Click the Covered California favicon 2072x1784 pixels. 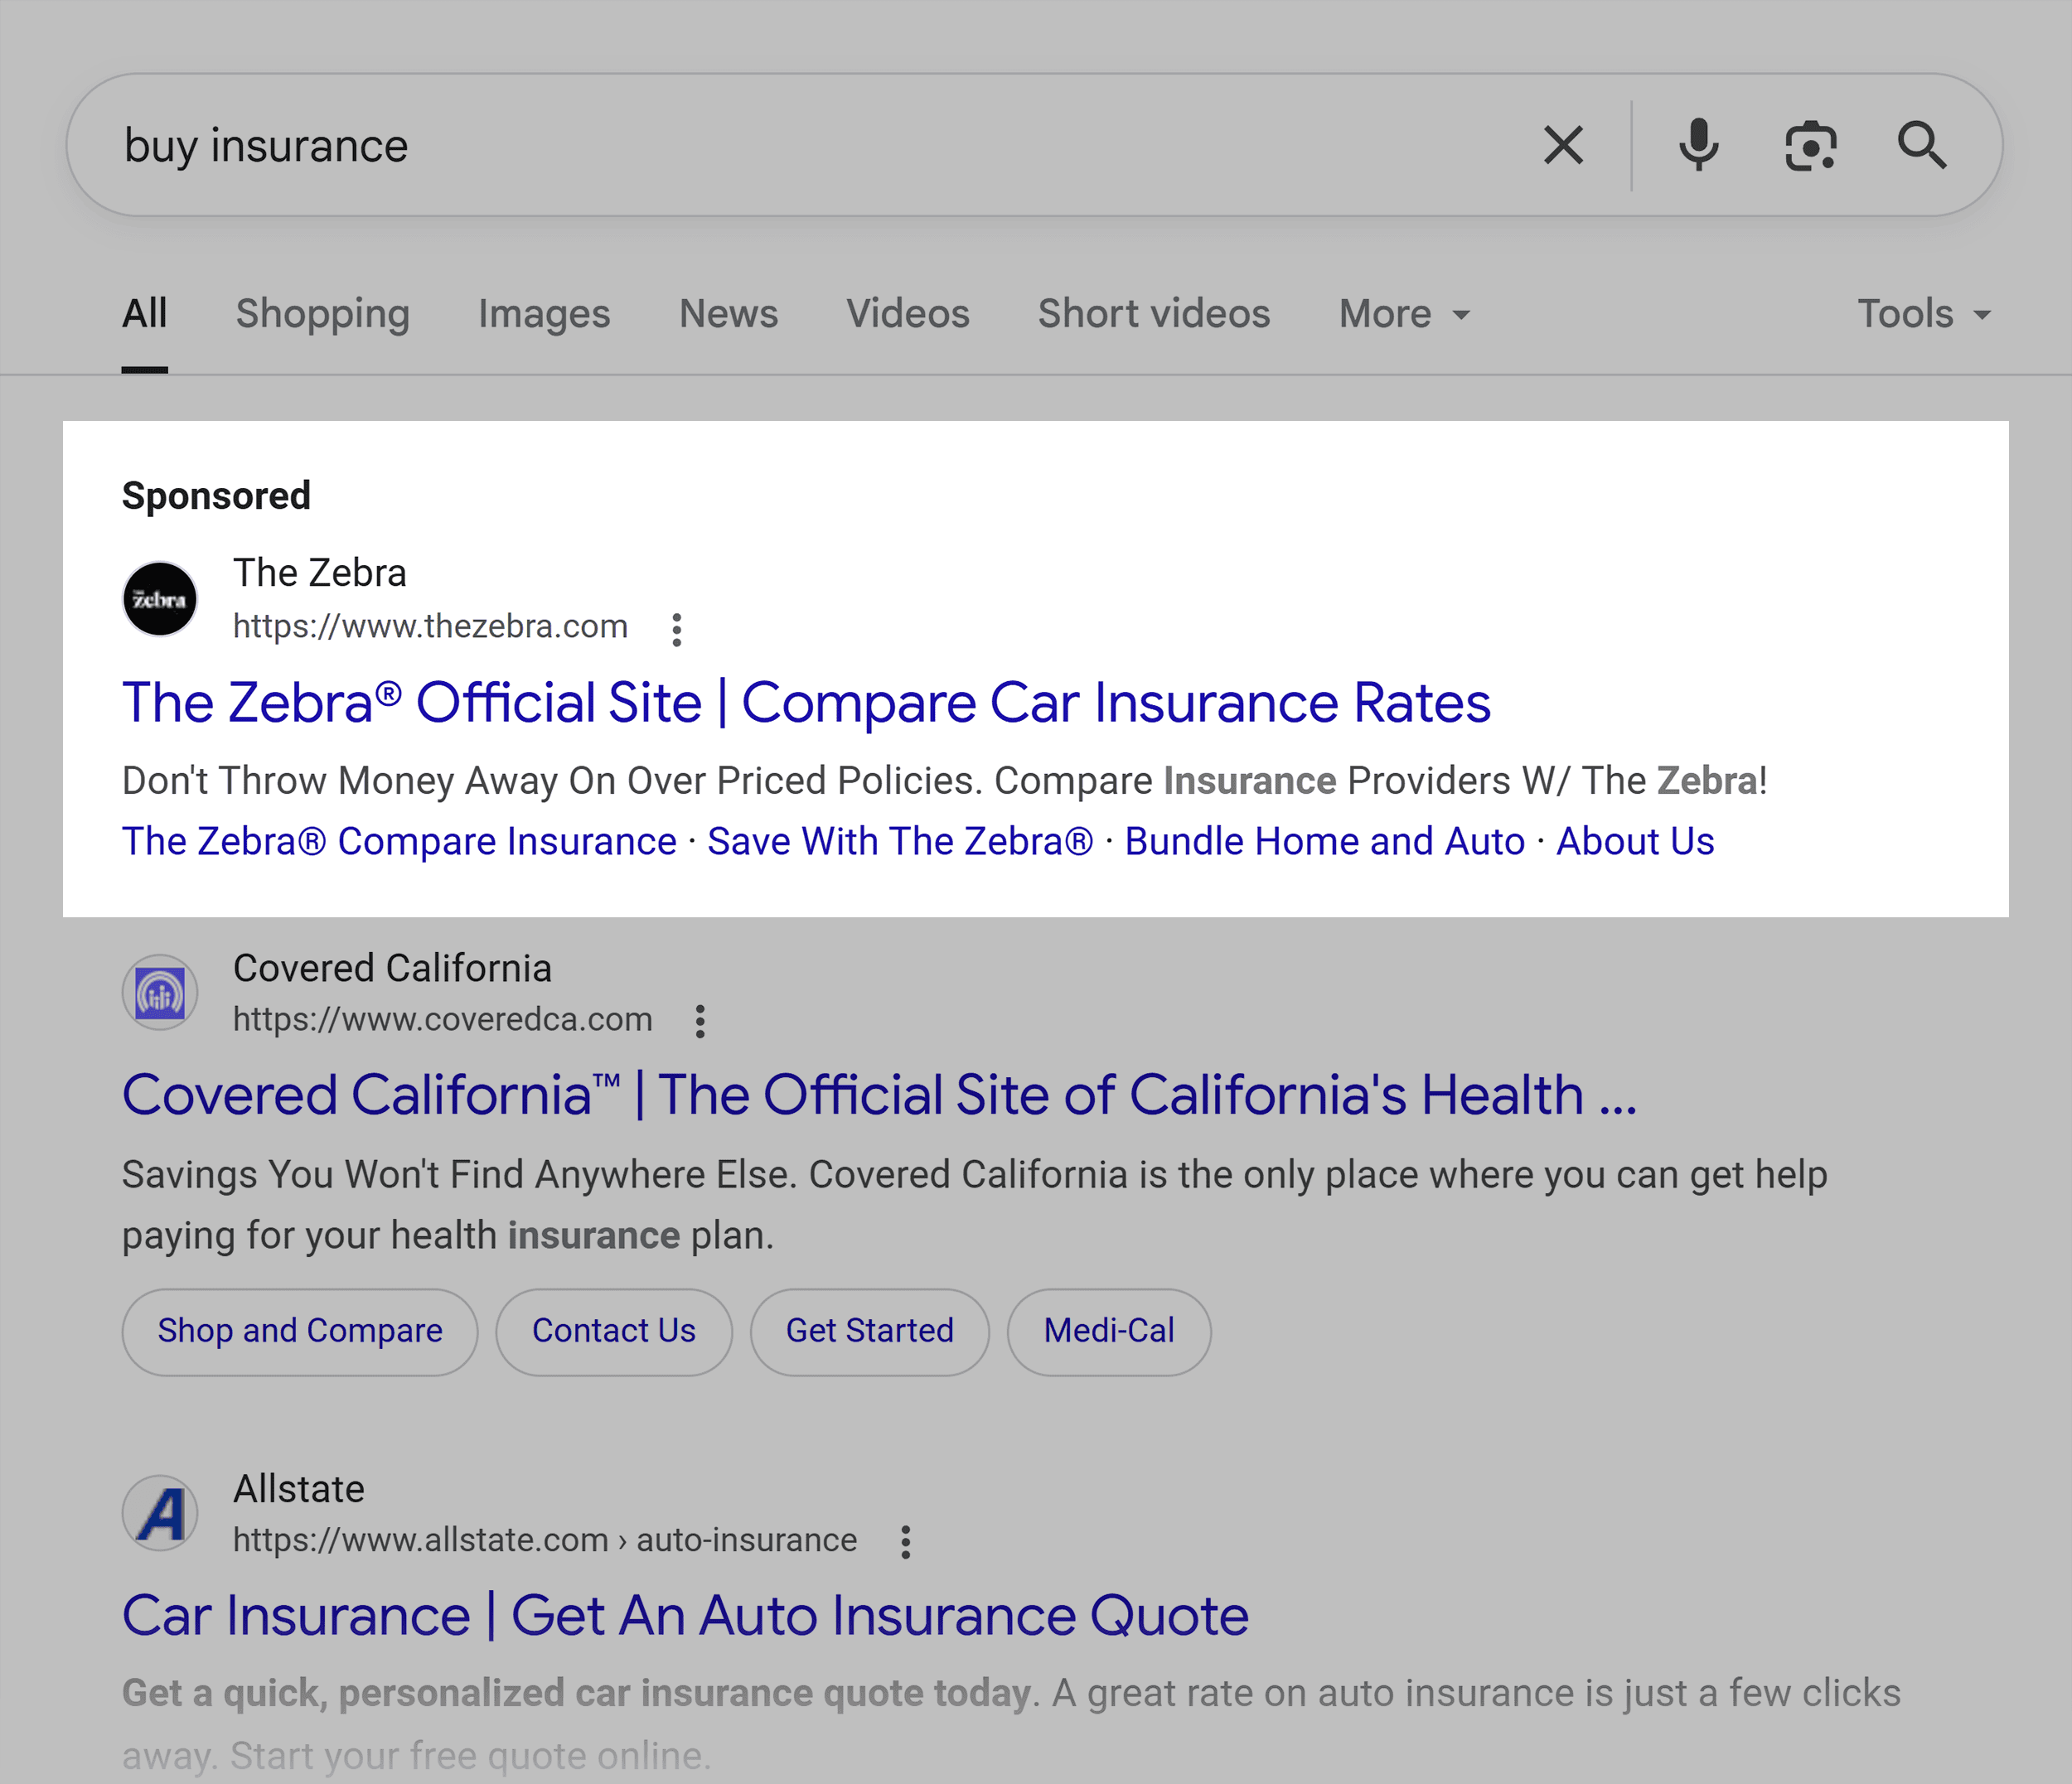click(160, 993)
